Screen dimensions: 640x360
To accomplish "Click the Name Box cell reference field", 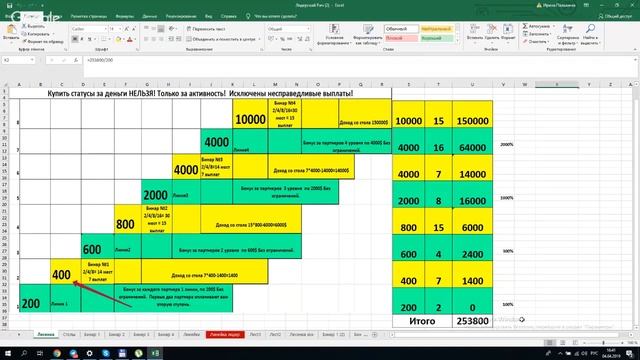I will point(18,60).
